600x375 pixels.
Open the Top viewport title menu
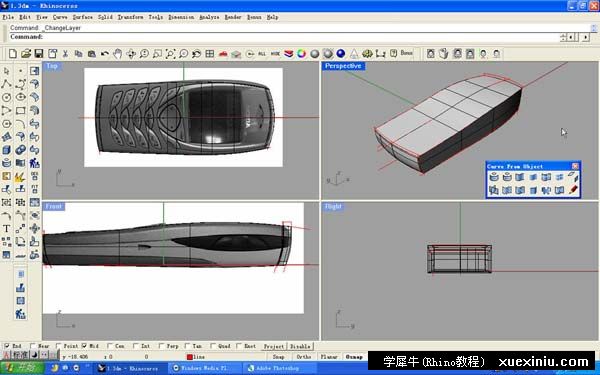[x=52, y=66]
